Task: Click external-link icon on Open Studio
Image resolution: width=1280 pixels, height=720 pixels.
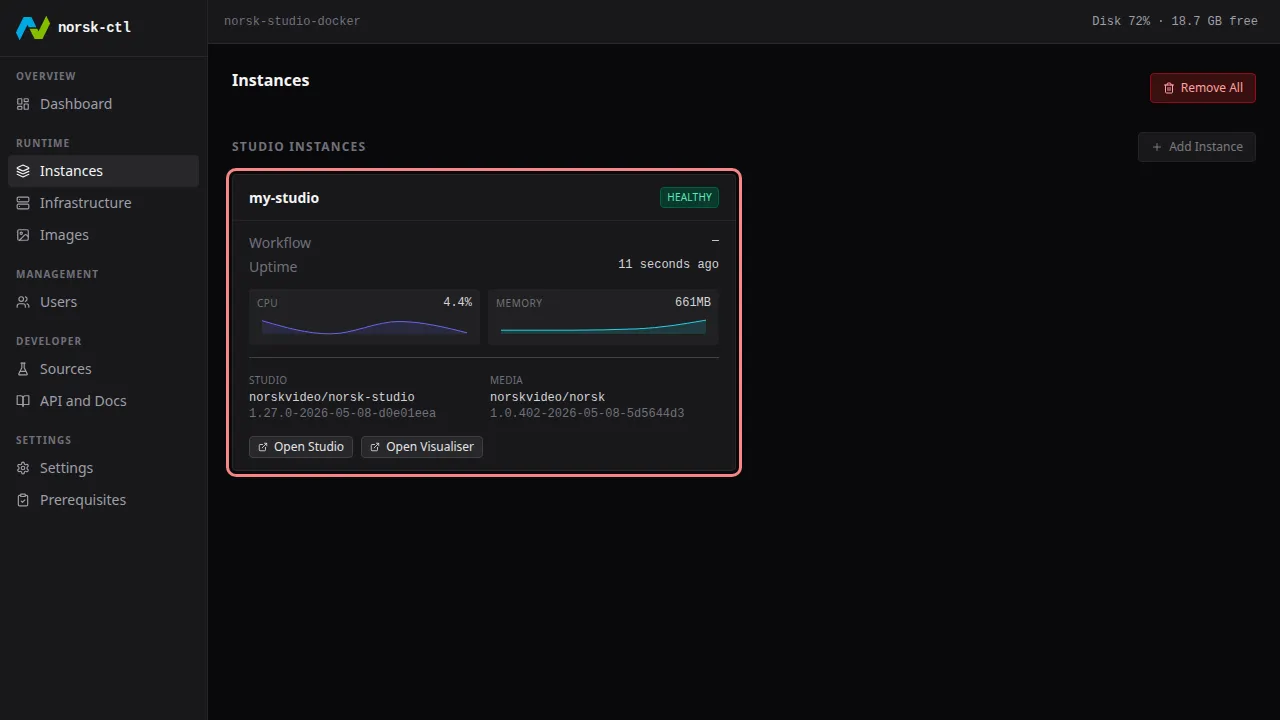Action: click(263, 447)
